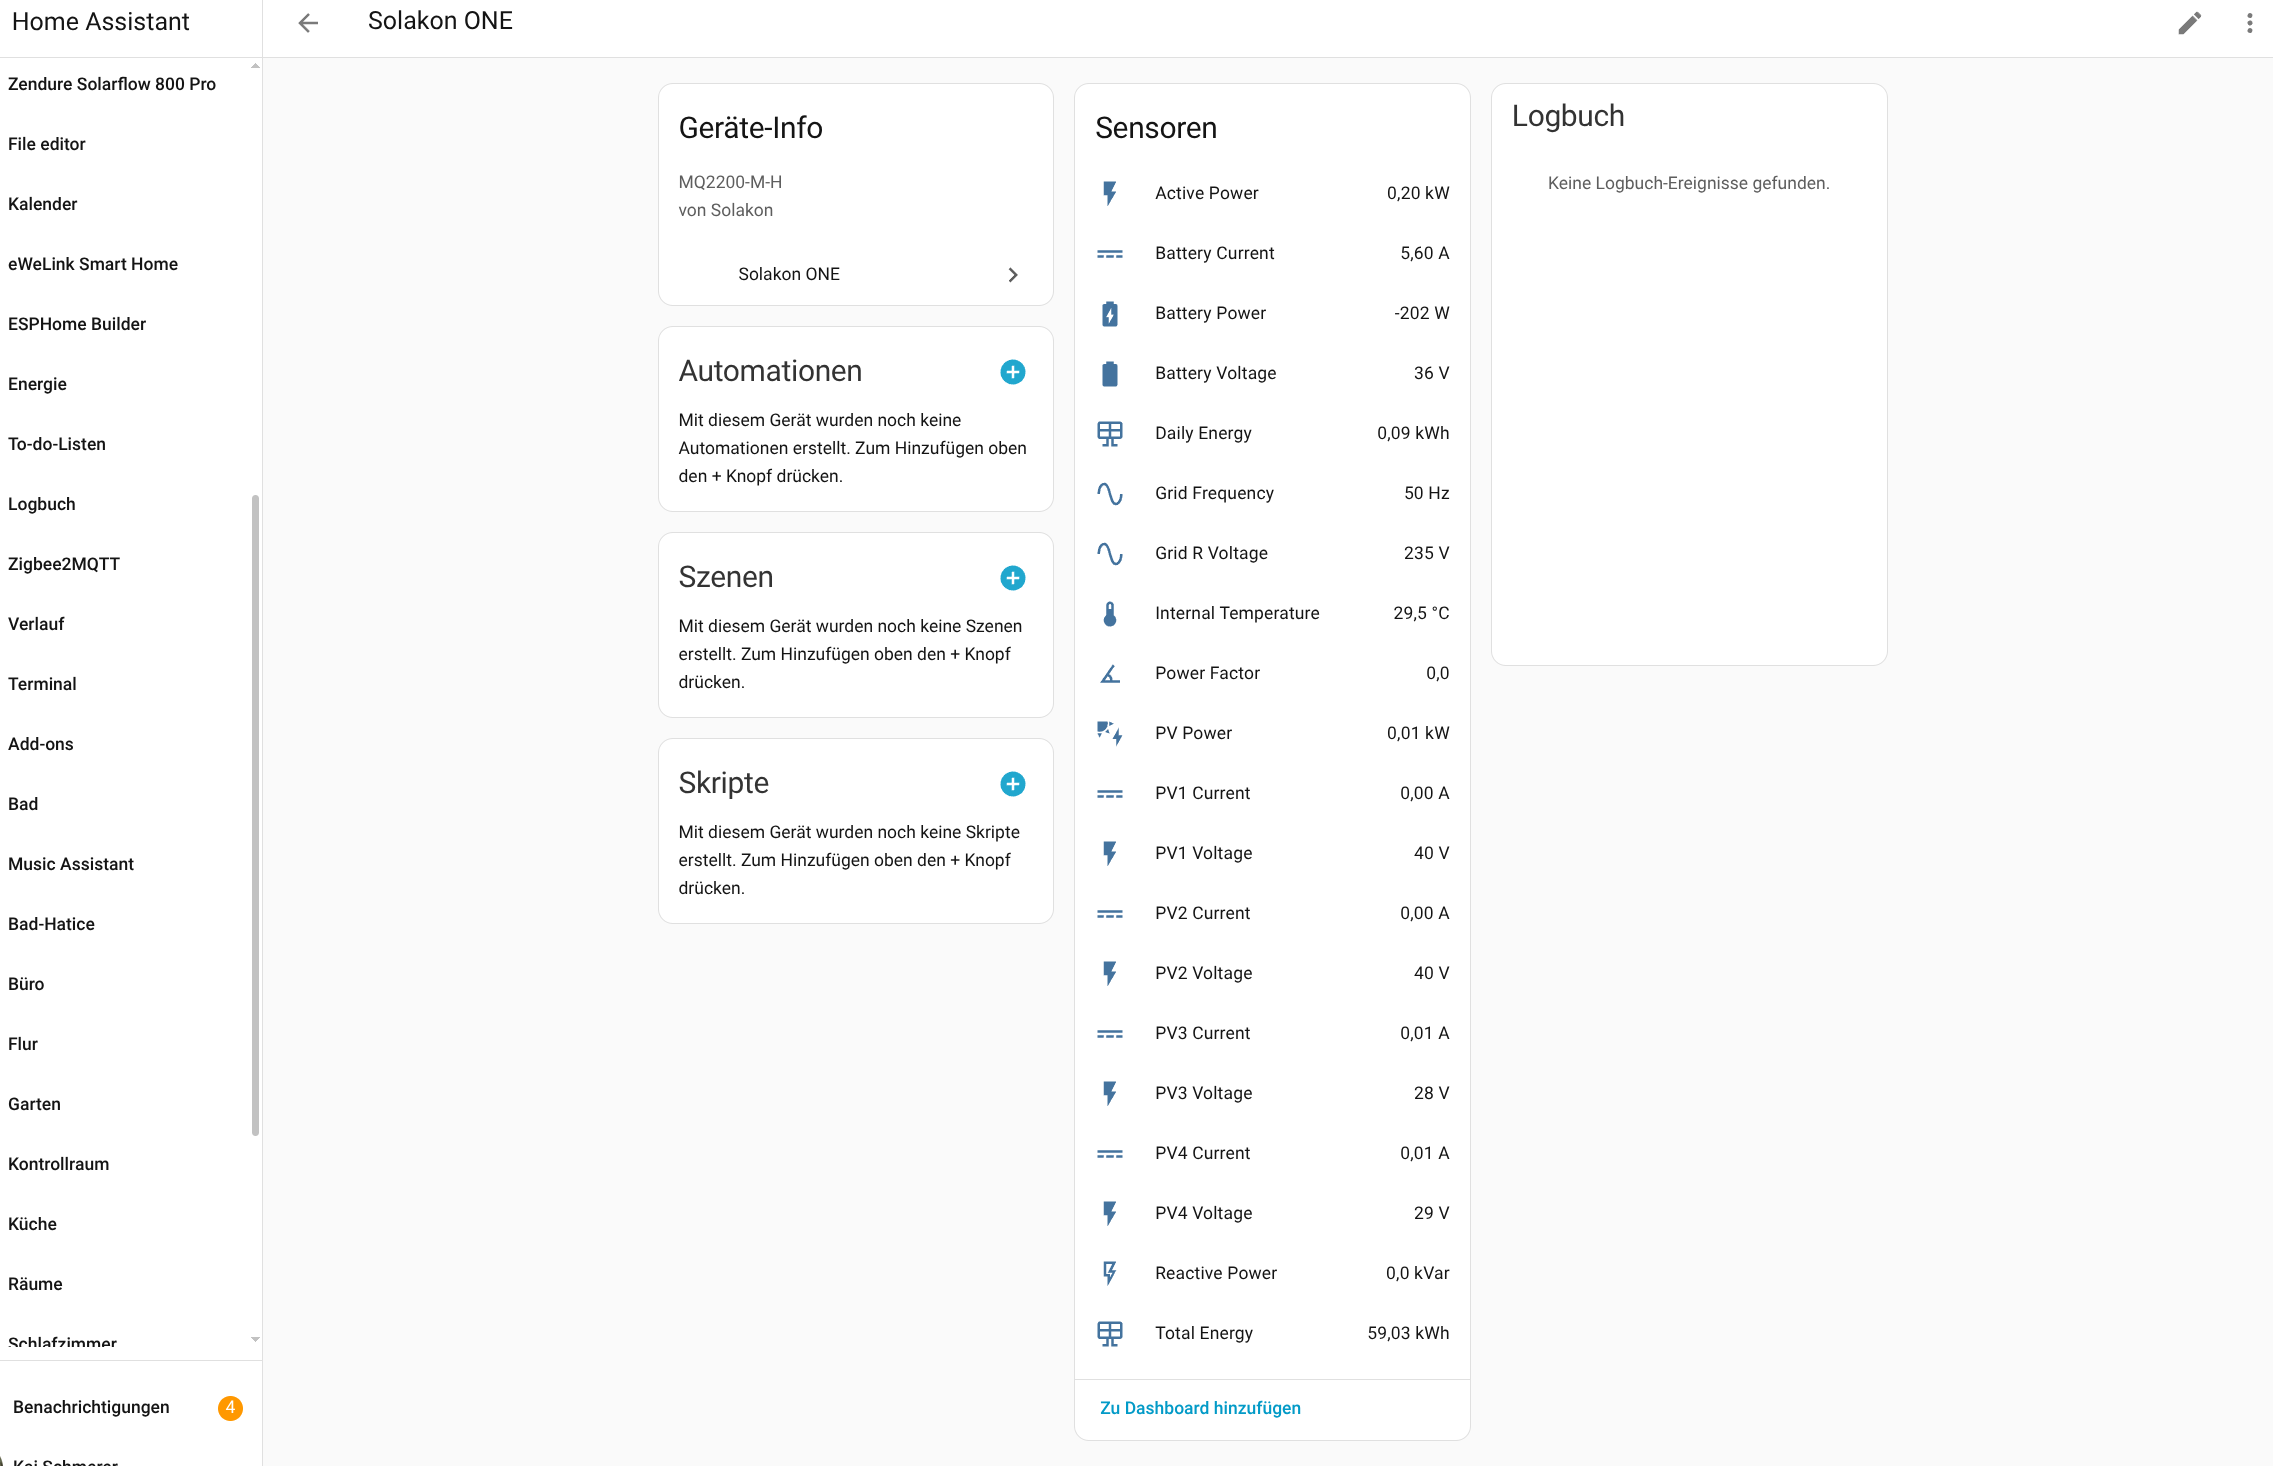Open PV3 Voltage sensor row
The height and width of the screenshot is (1466, 2273).
[1272, 1093]
